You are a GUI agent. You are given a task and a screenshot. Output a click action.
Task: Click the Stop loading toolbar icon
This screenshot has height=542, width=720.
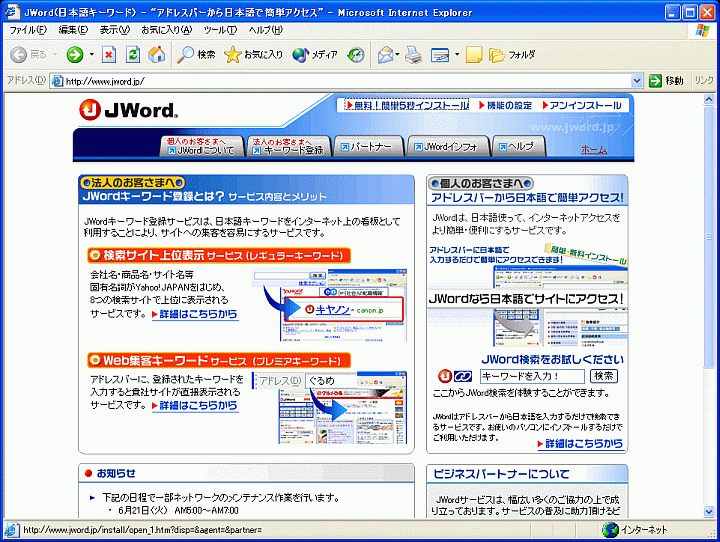[x=110, y=55]
